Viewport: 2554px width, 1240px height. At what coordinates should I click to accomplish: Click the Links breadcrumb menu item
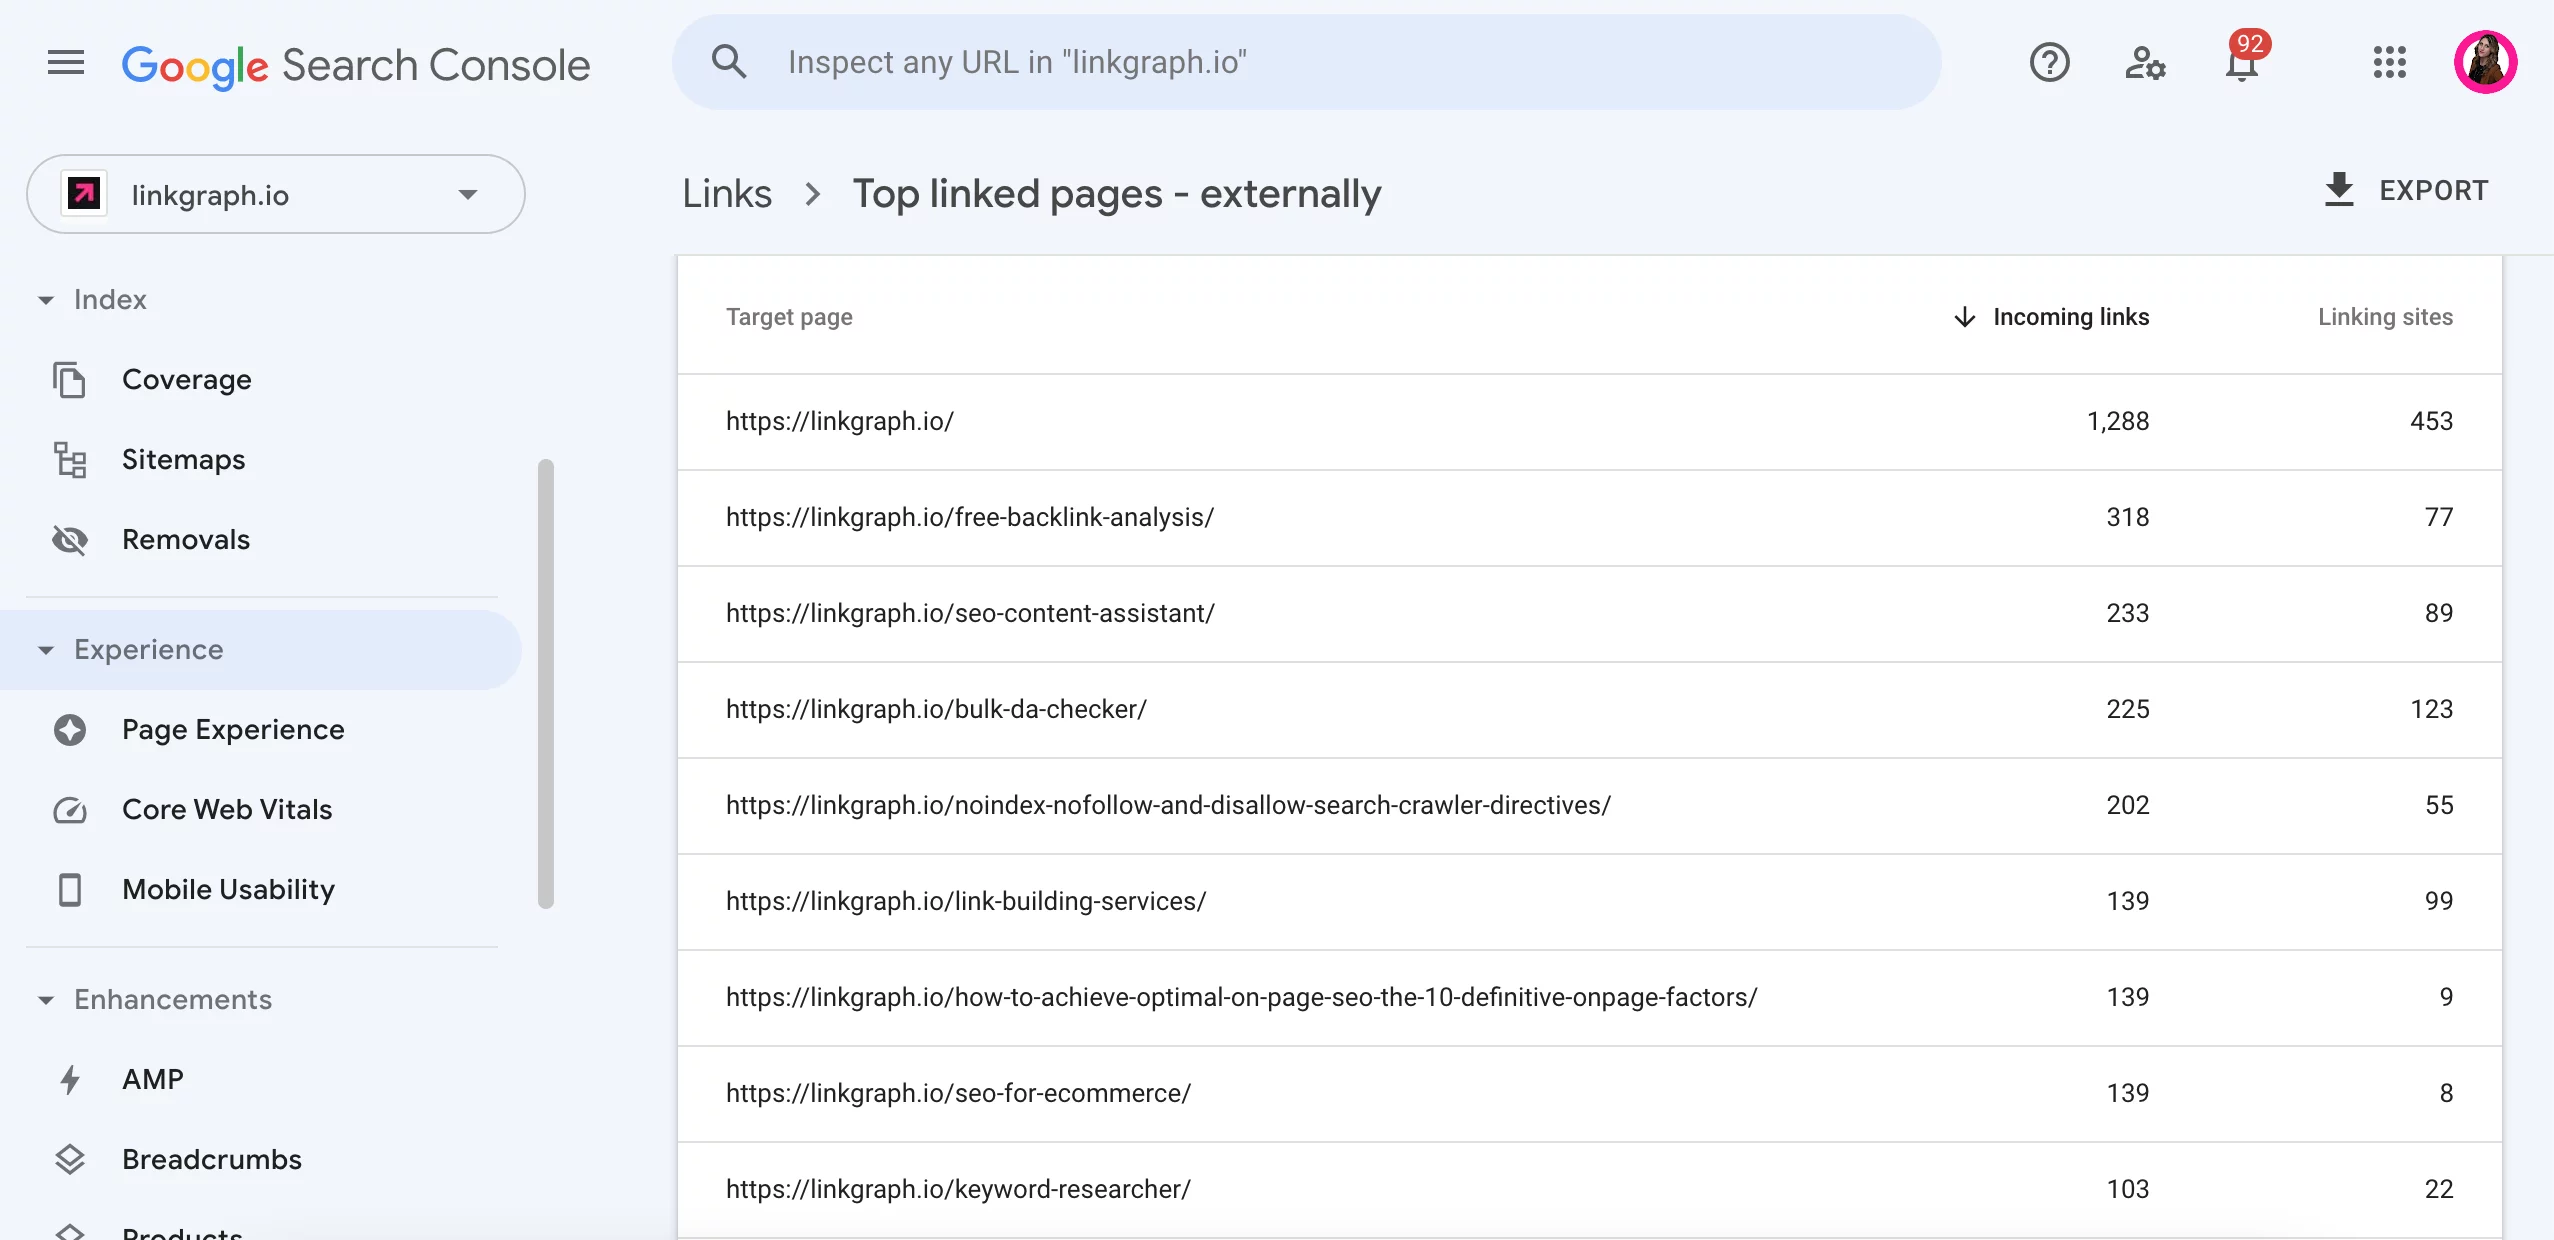726,192
